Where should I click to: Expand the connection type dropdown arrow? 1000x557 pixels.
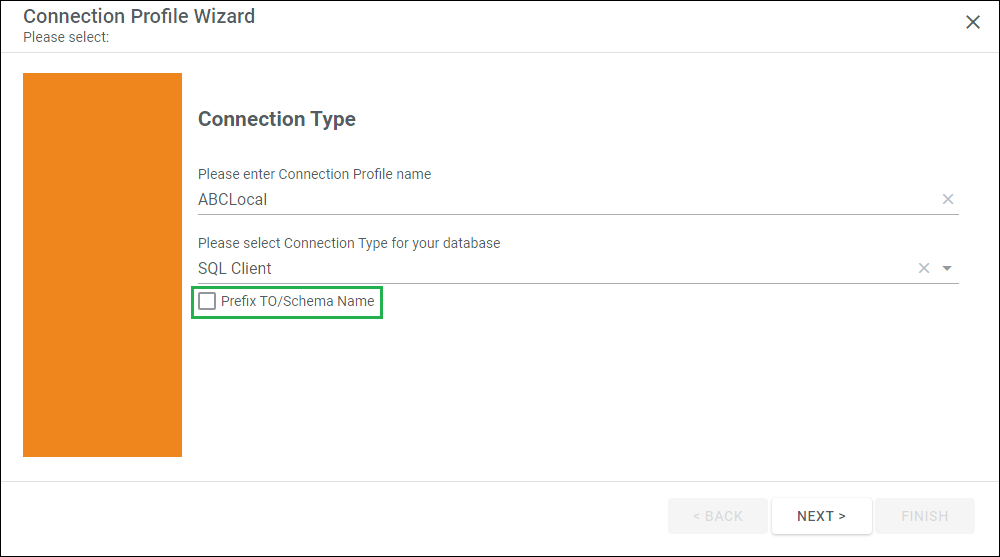pyautogui.click(x=947, y=269)
